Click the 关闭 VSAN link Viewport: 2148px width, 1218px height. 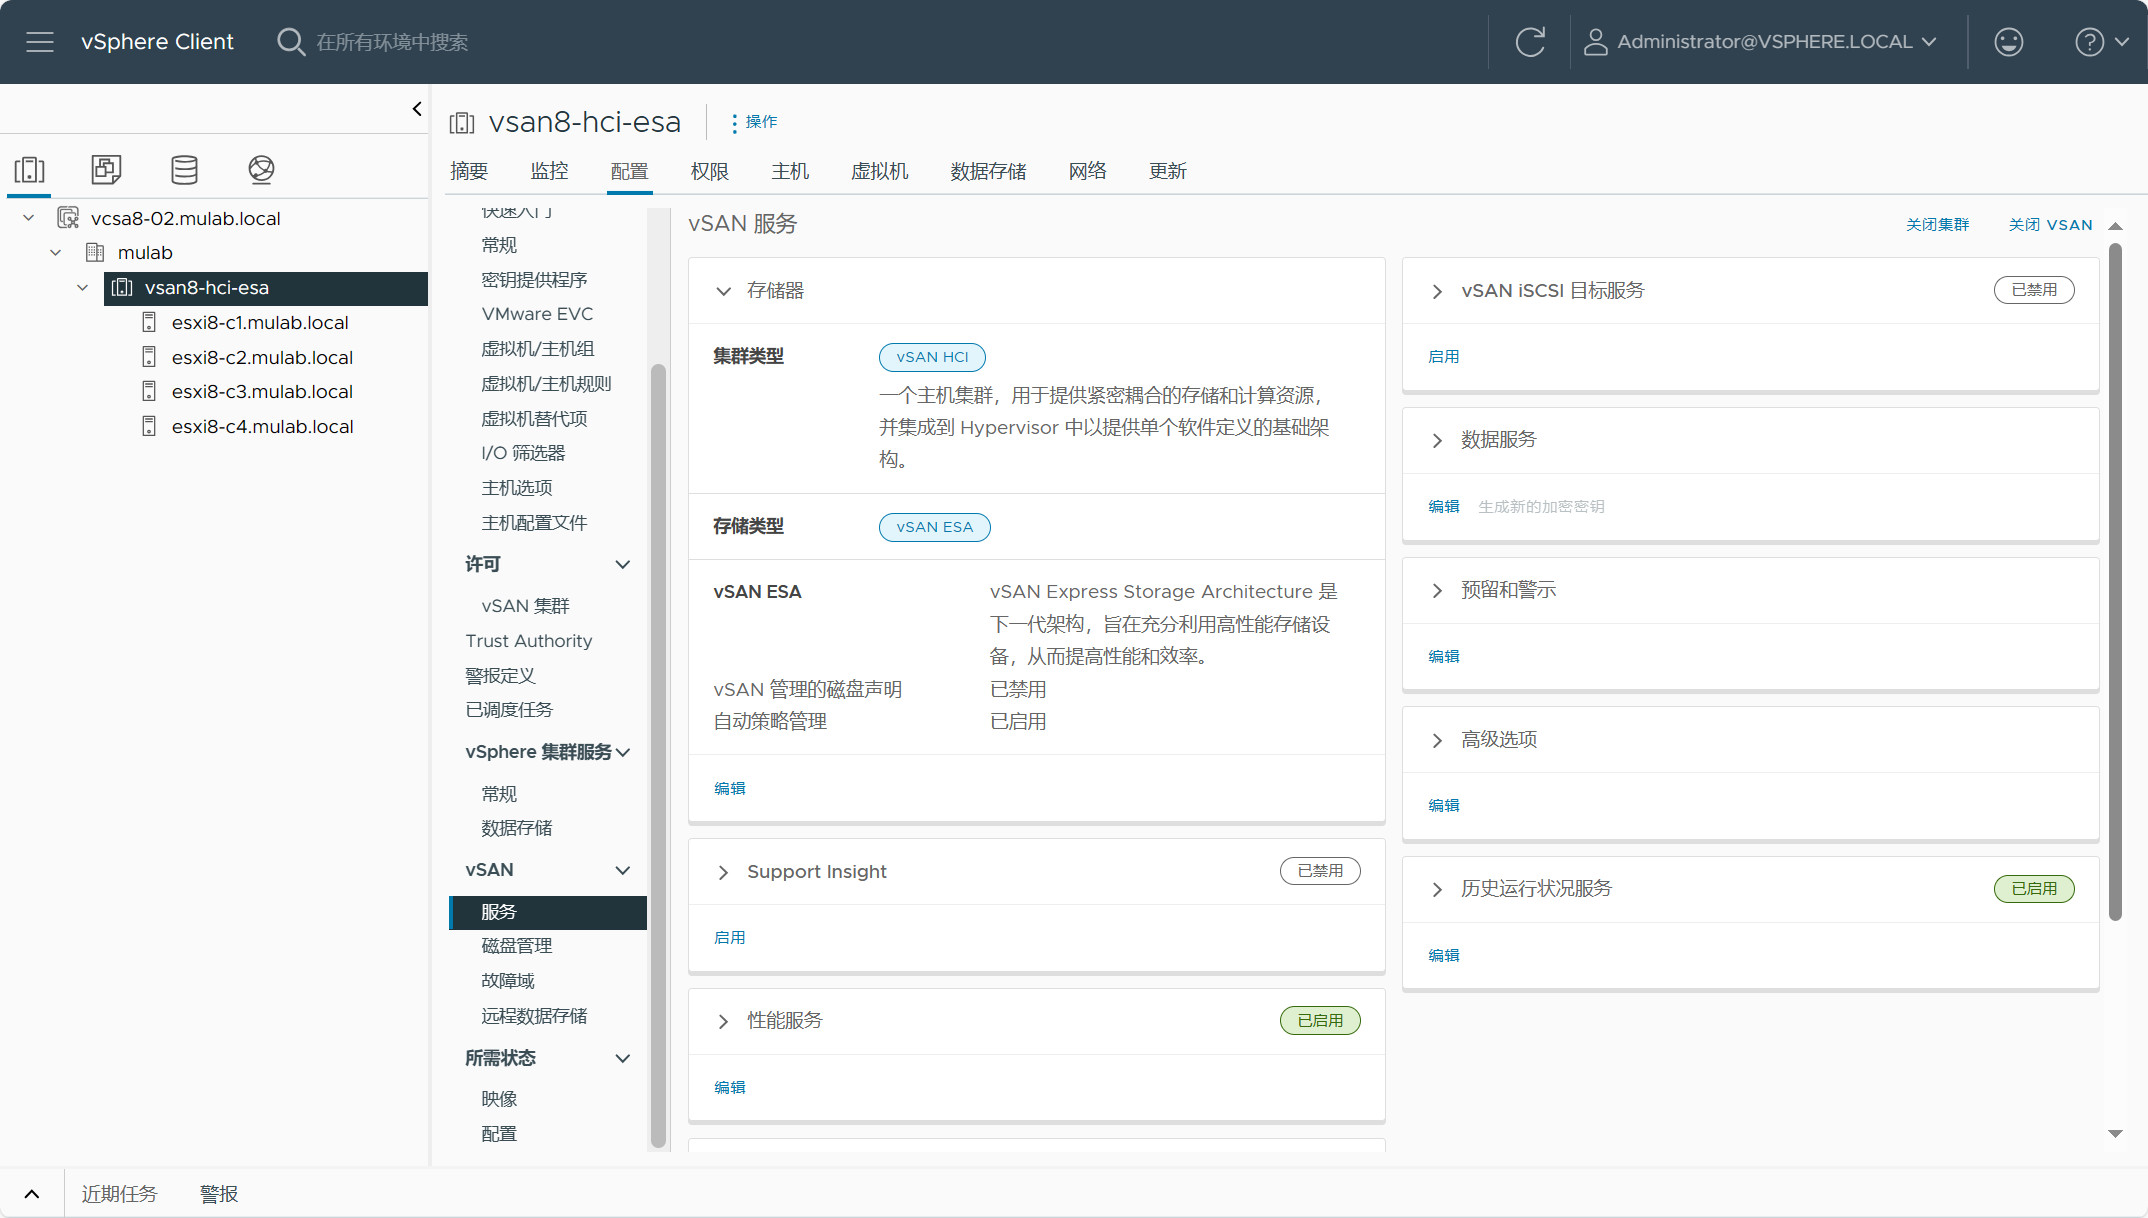tap(2050, 224)
